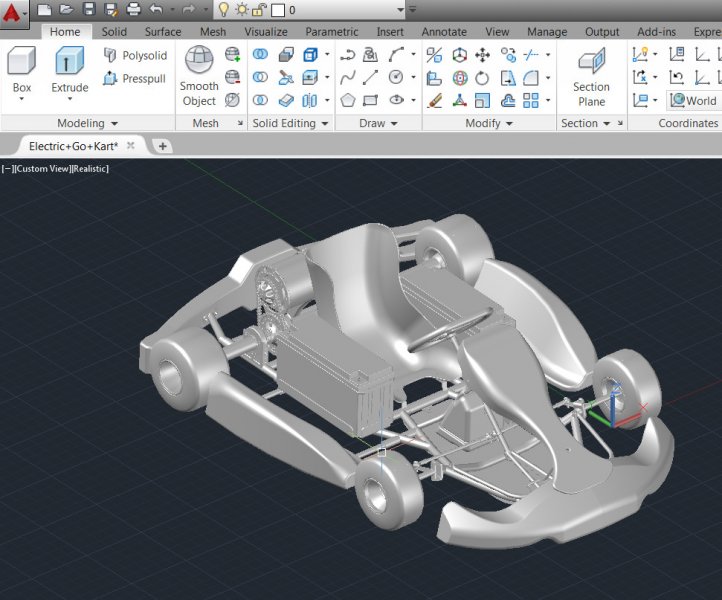This screenshot has width=722, height=600.
Task: Click the Solid Union icon
Action: 260,54
